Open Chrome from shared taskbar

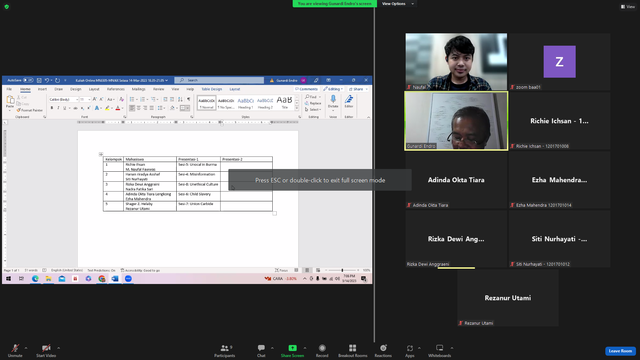pos(102,279)
